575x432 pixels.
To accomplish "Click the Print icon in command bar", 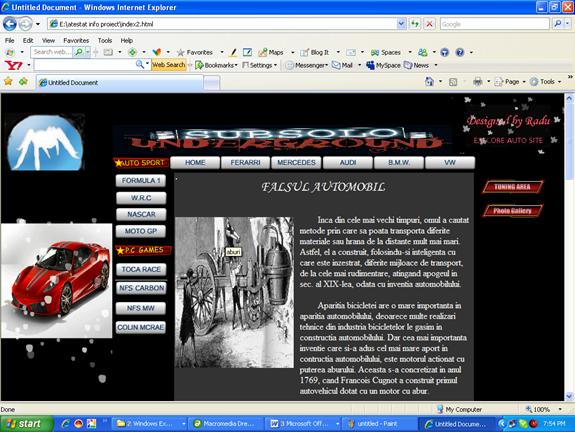I will pos(477,82).
